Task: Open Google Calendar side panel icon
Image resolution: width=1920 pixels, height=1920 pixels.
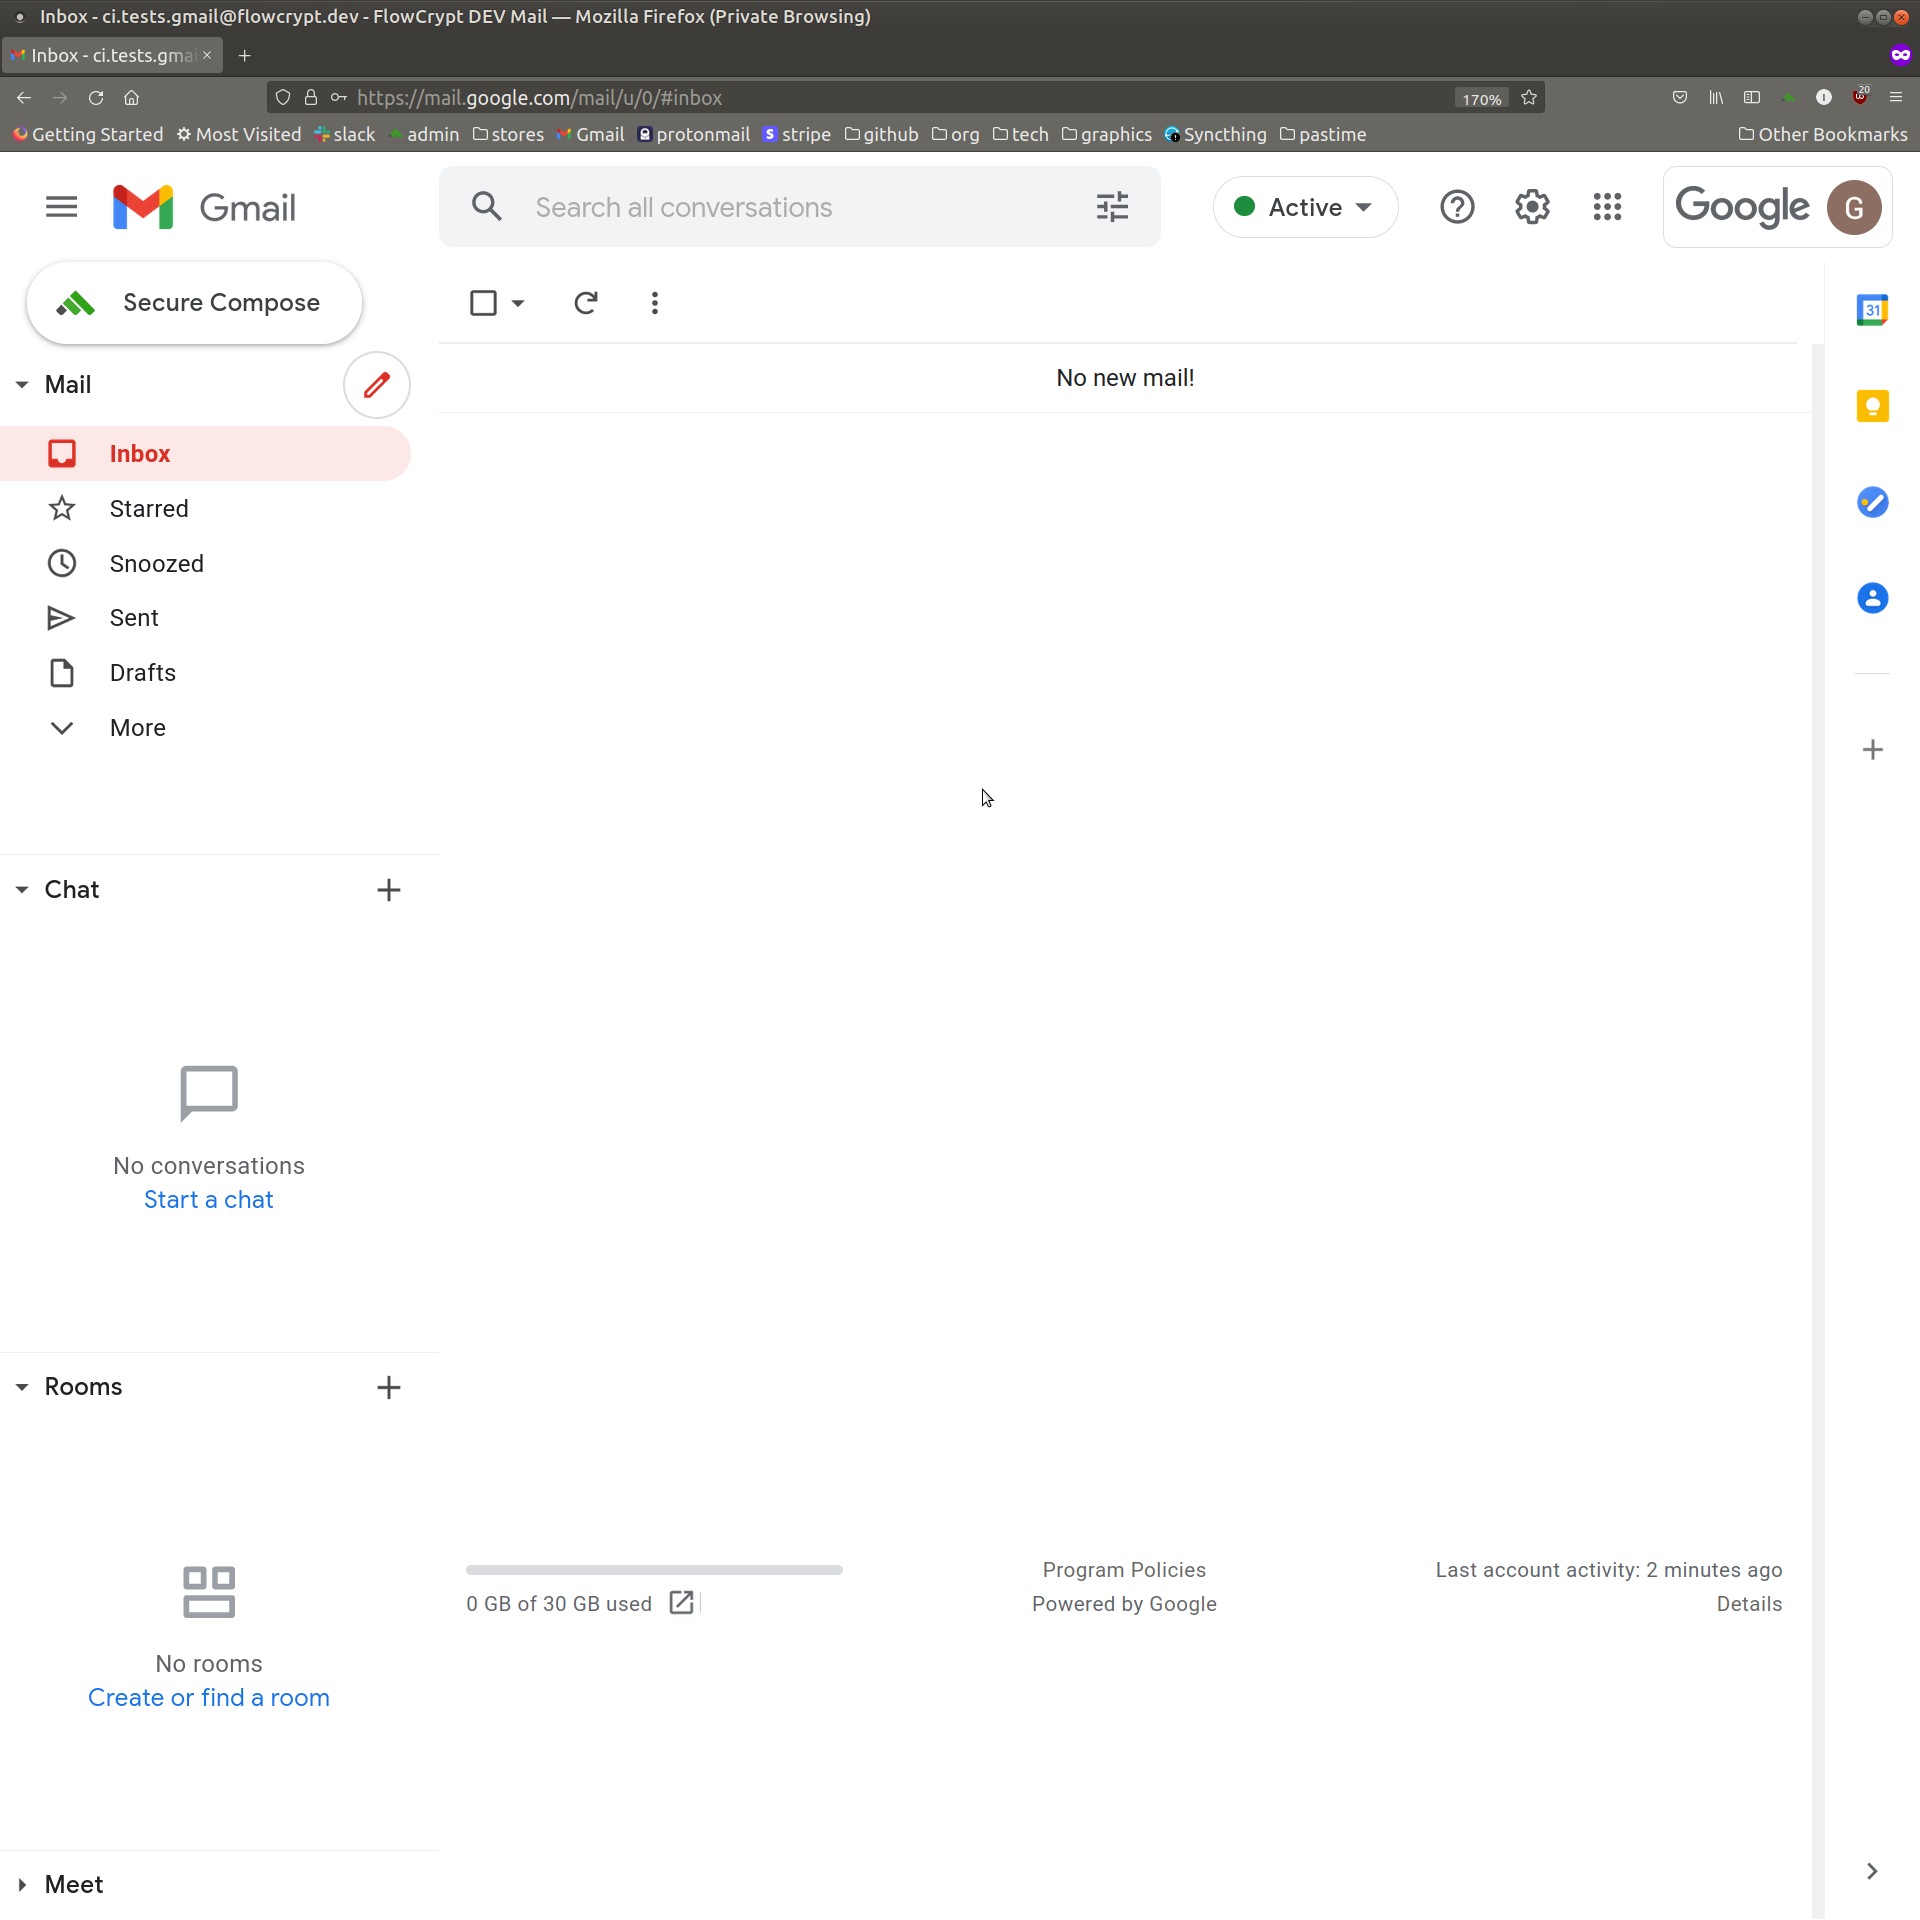Action: 1872,310
